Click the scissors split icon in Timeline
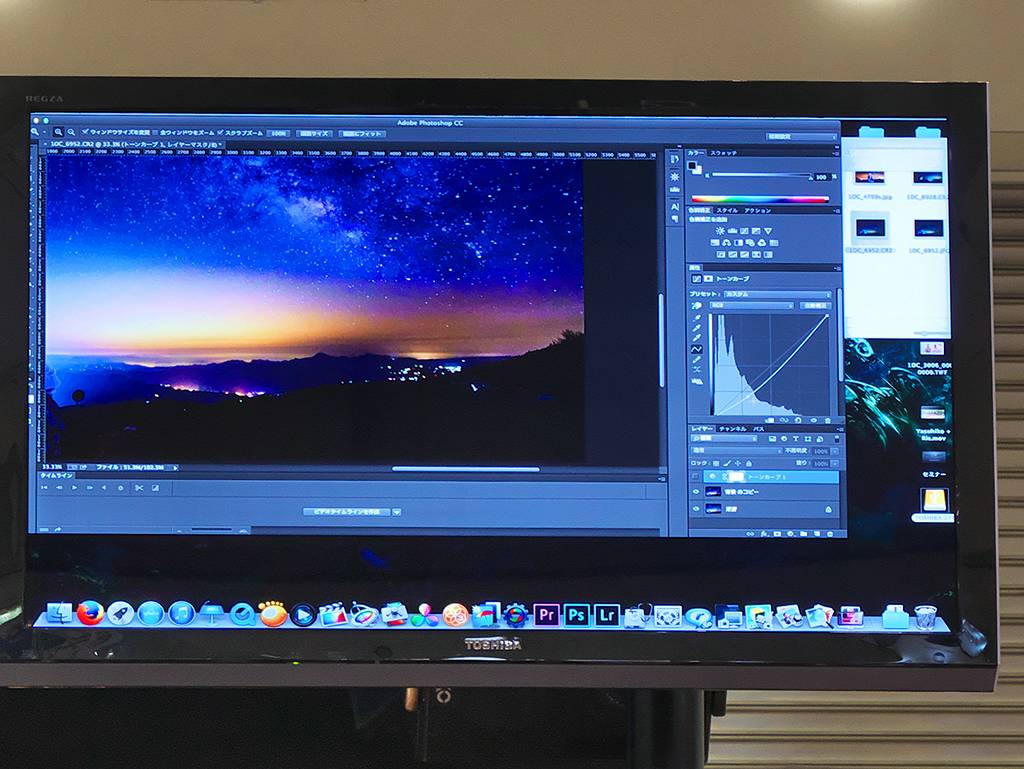This screenshot has height=769, width=1024. [x=139, y=488]
